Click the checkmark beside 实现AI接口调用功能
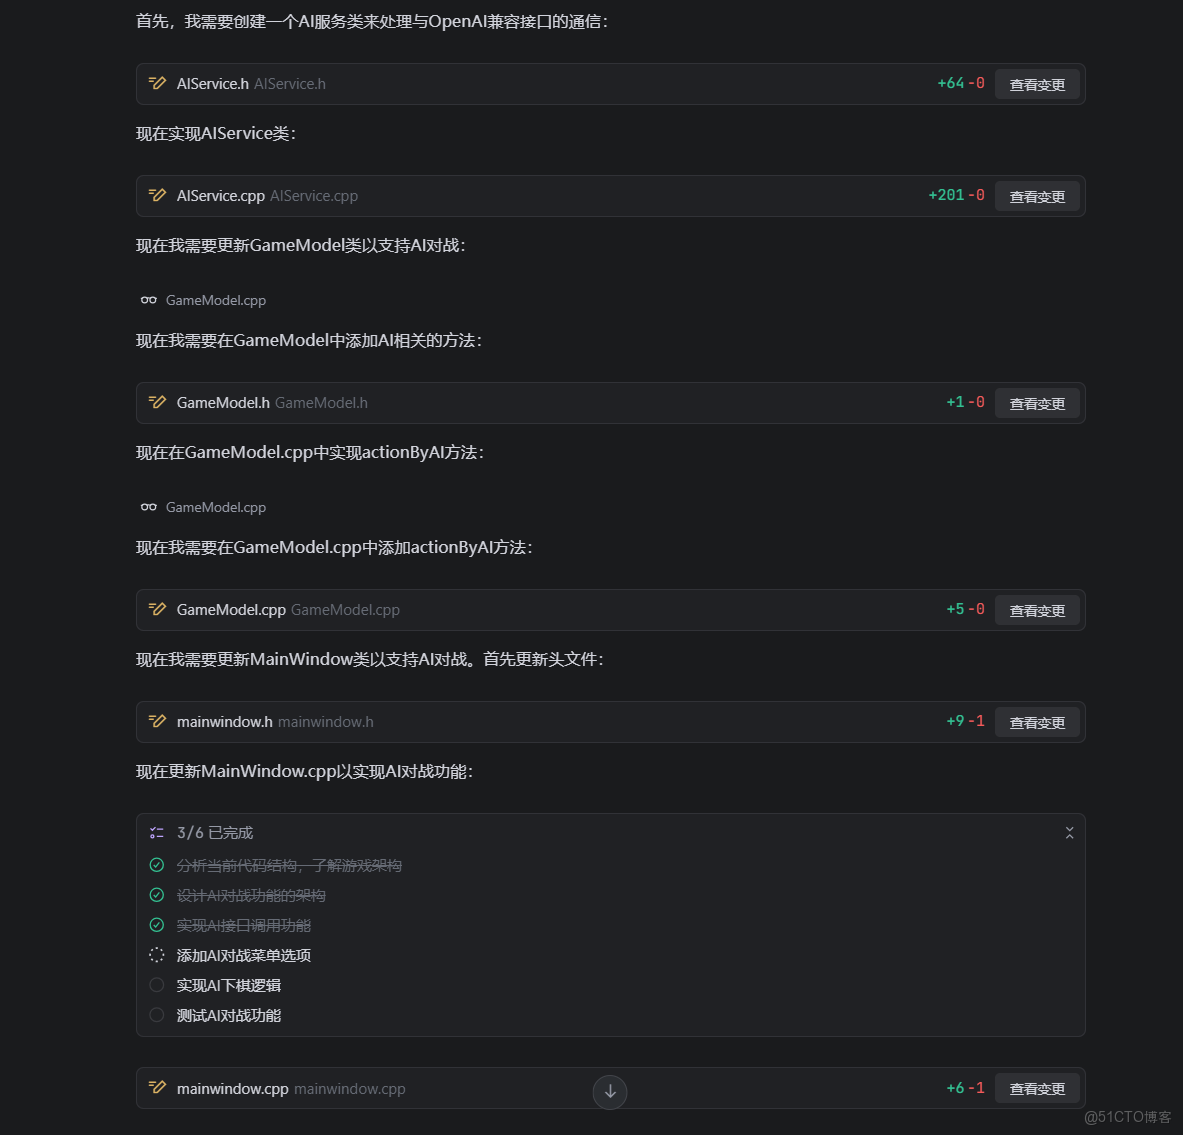This screenshot has height=1135, width=1183. tap(156, 925)
